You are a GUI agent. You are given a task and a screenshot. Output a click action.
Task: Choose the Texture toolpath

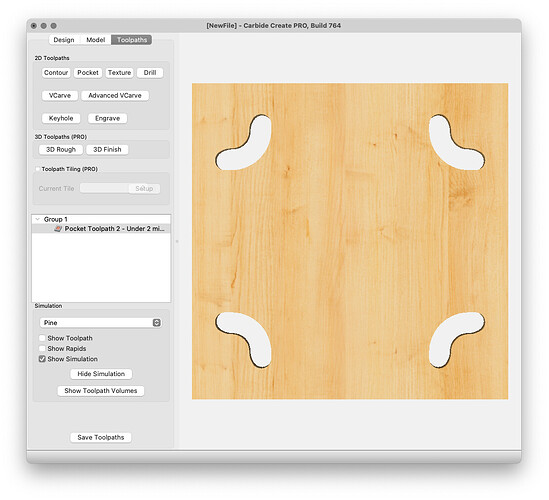119,72
